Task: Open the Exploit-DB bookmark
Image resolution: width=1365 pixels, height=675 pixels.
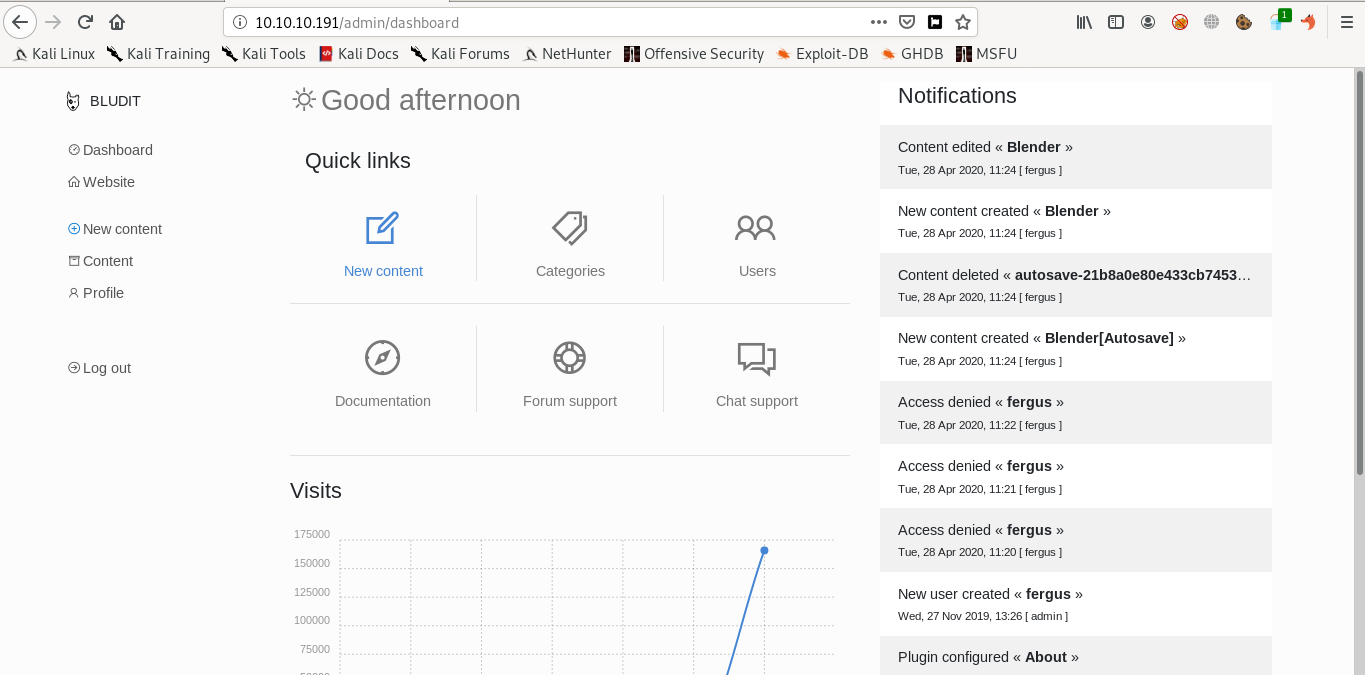Action: pyautogui.click(x=831, y=54)
